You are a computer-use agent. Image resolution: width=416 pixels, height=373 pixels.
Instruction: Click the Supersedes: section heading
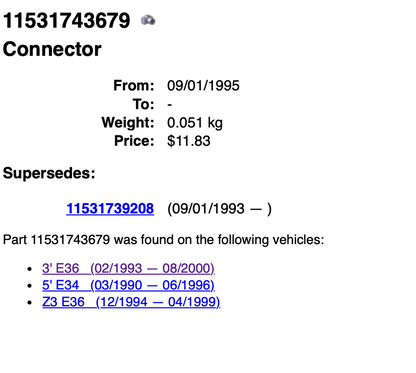pyautogui.click(x=49, y=173)
